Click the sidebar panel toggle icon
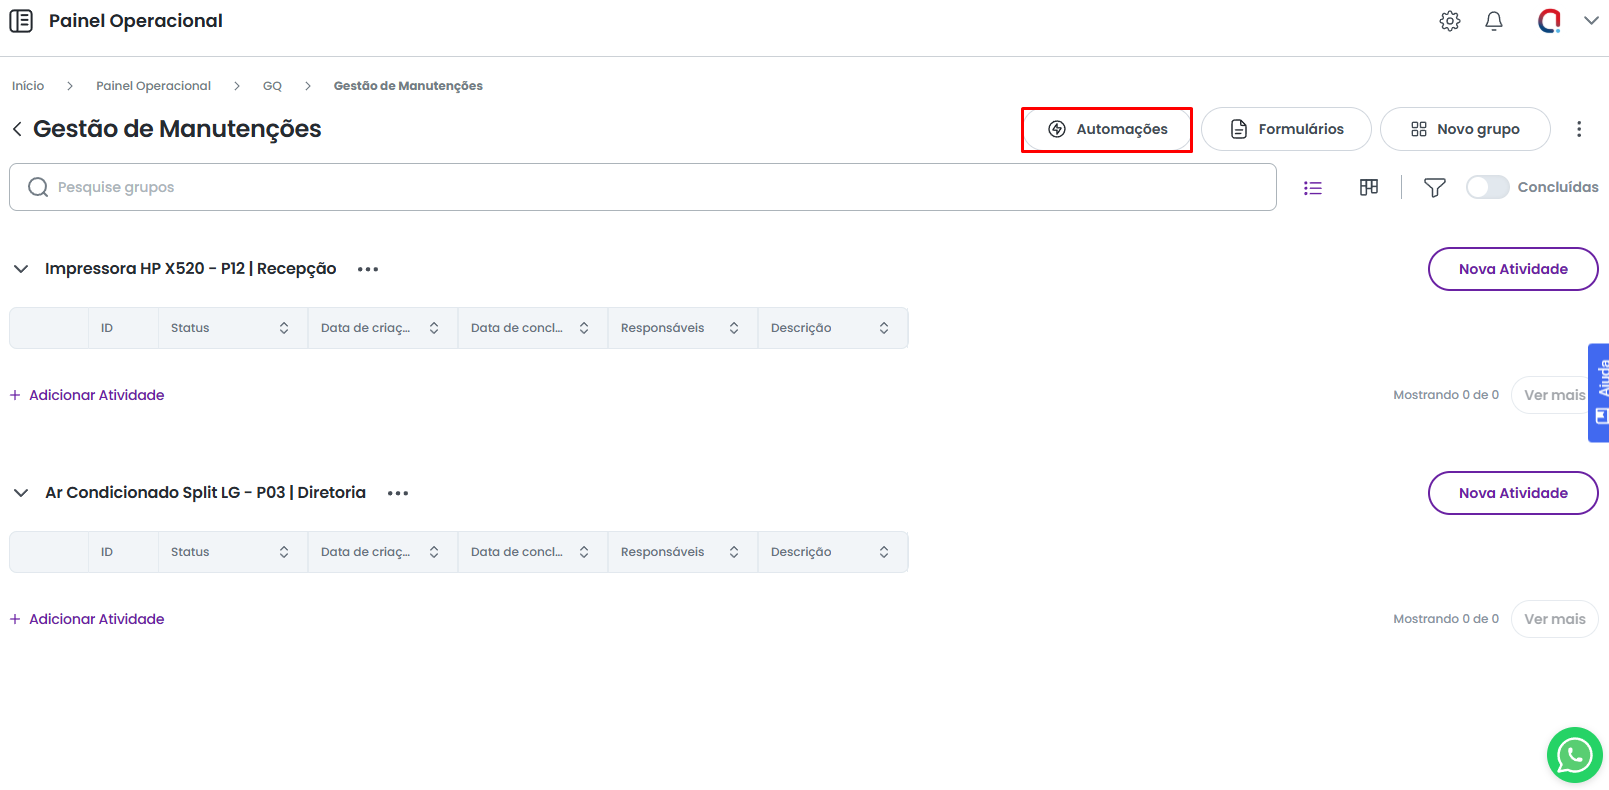The width and height of the screenshot is (1609, 790). pyautogui.click(x=21, y=21)
